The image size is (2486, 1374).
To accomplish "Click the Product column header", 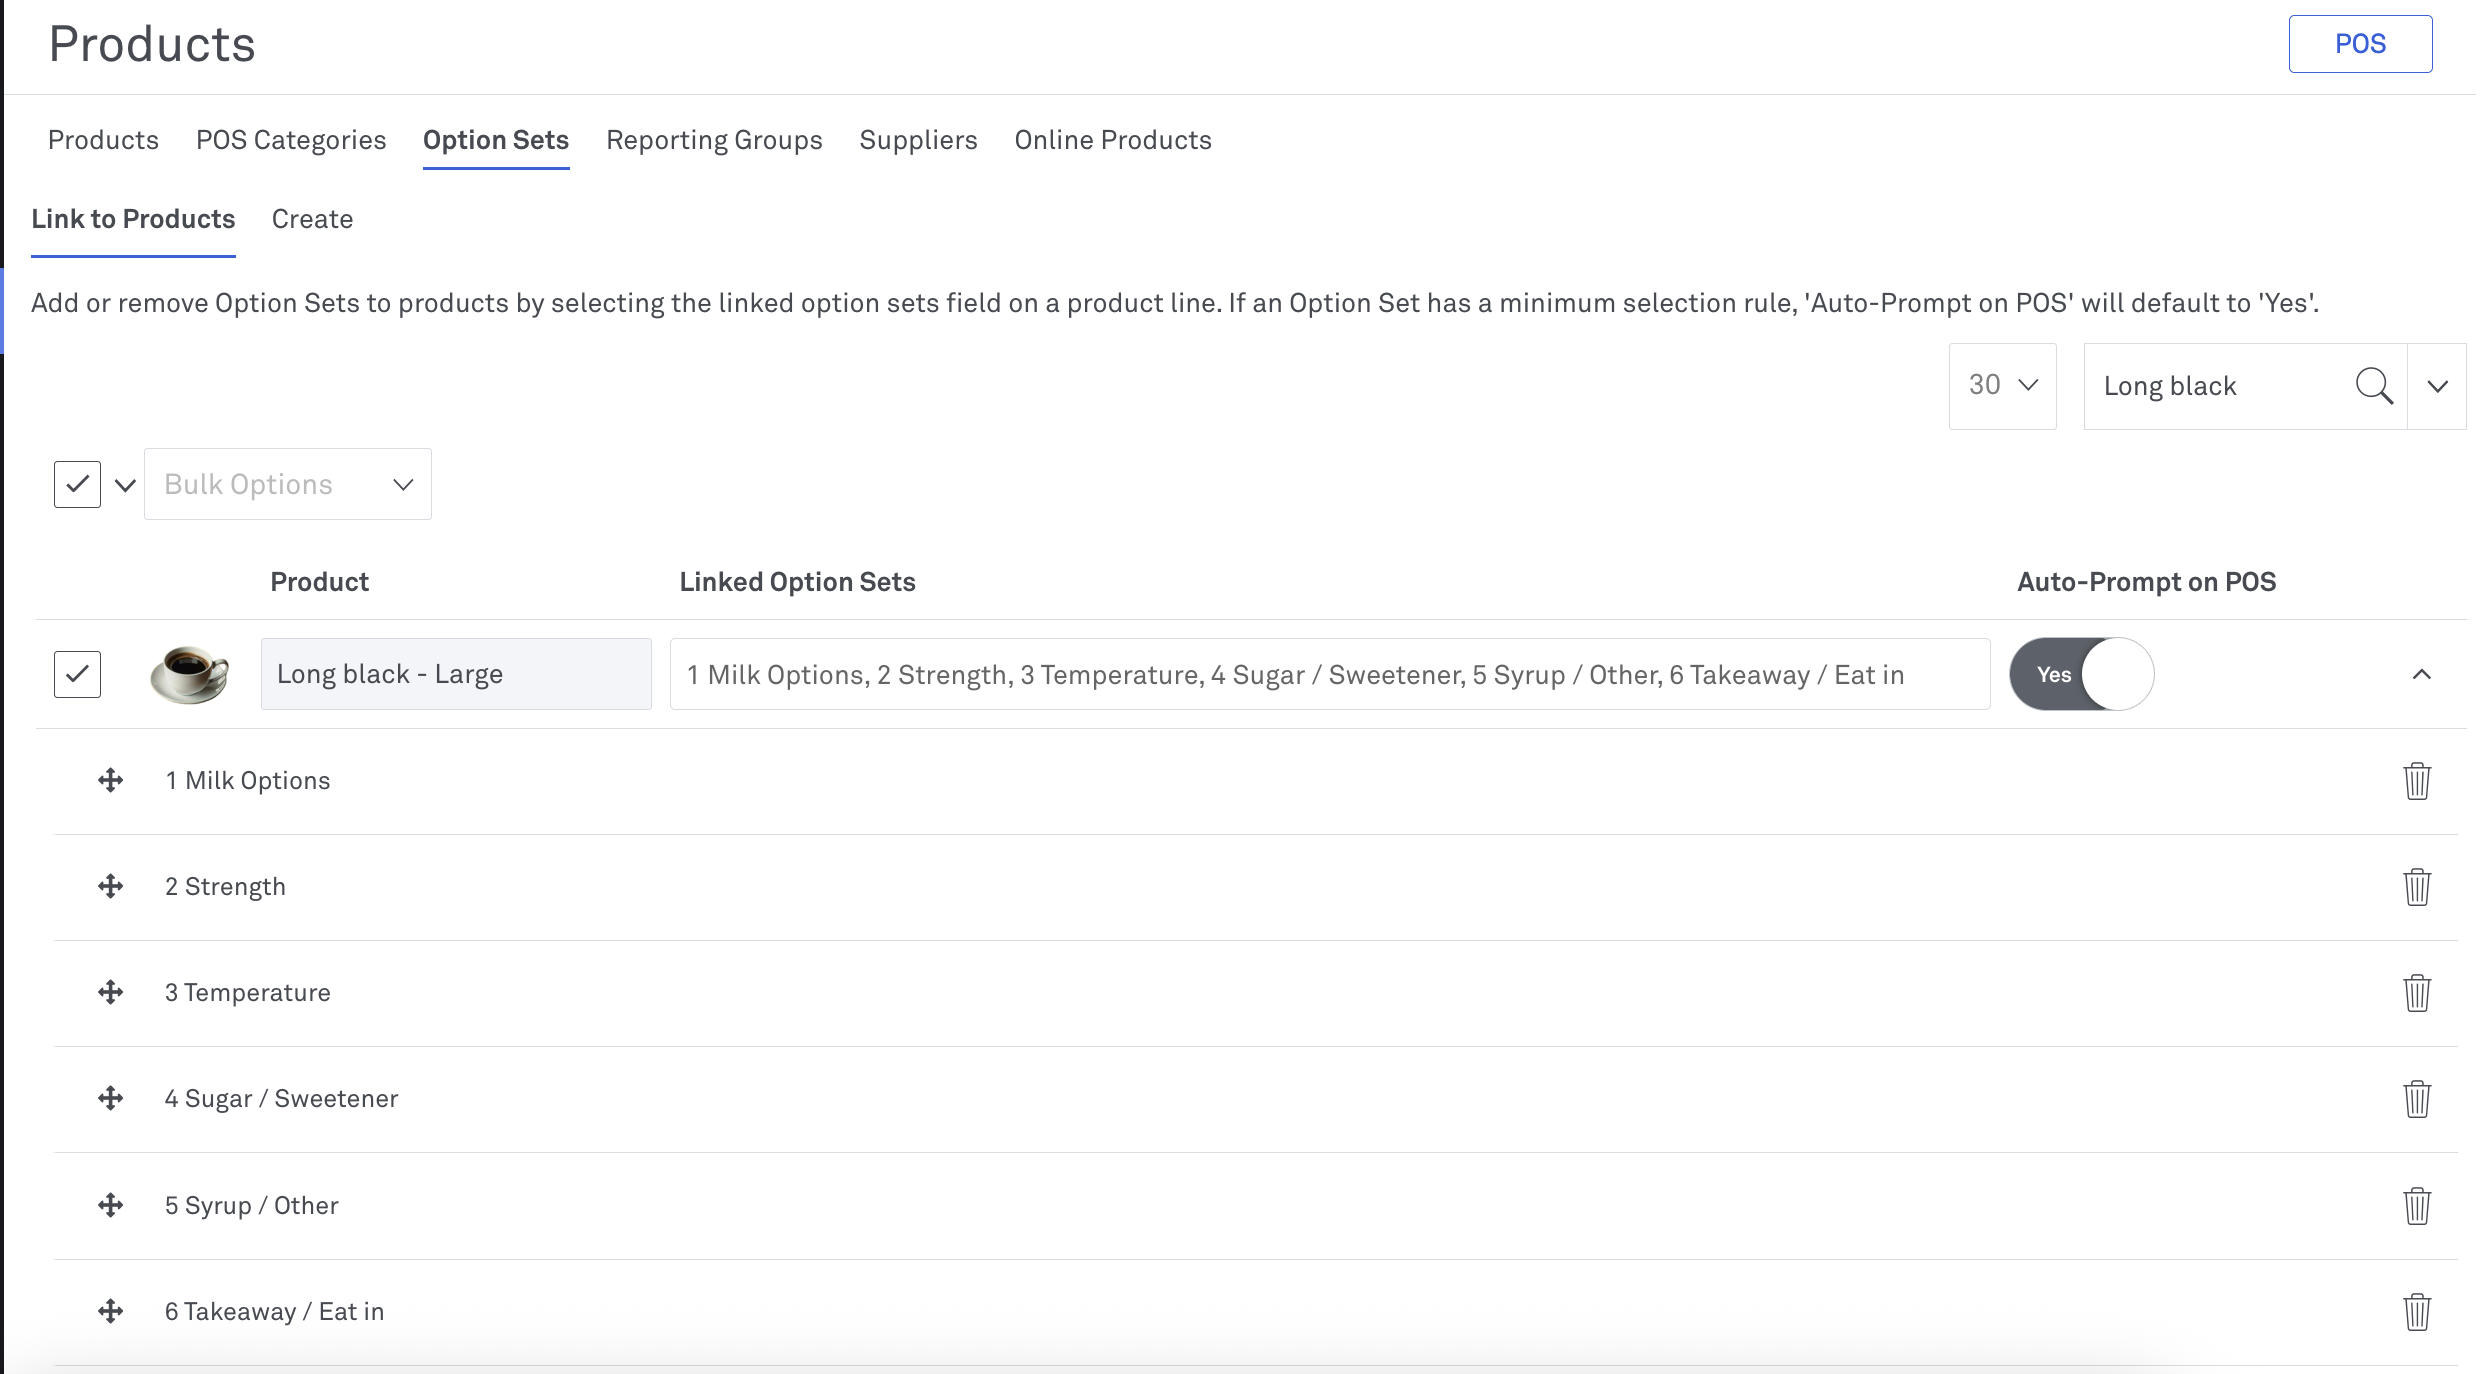I will (x=319, y=582).
